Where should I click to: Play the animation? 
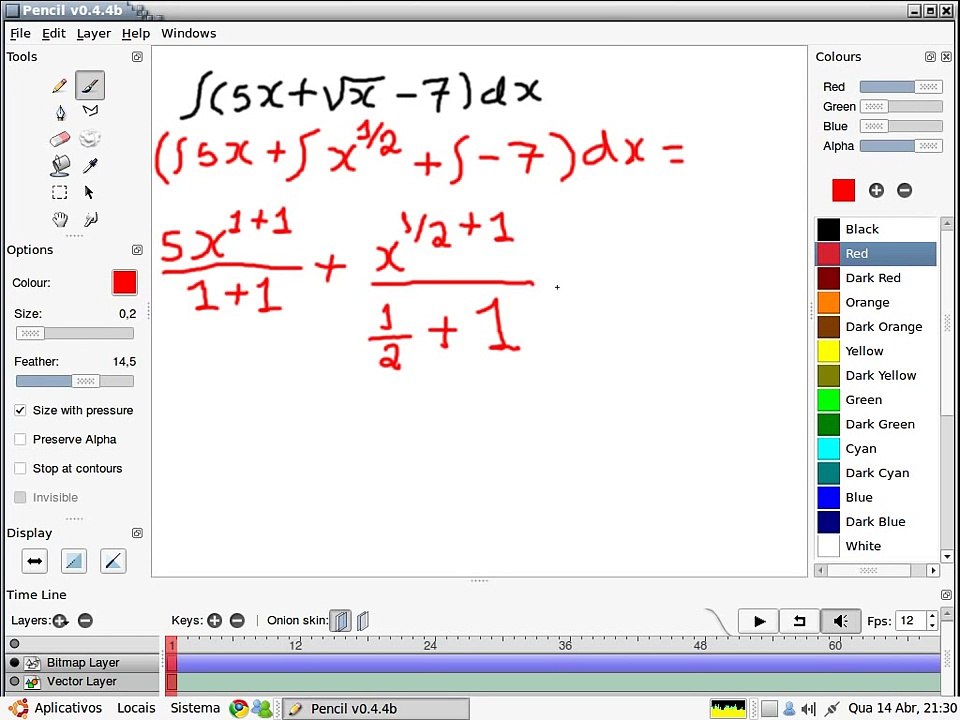point(759,621)
